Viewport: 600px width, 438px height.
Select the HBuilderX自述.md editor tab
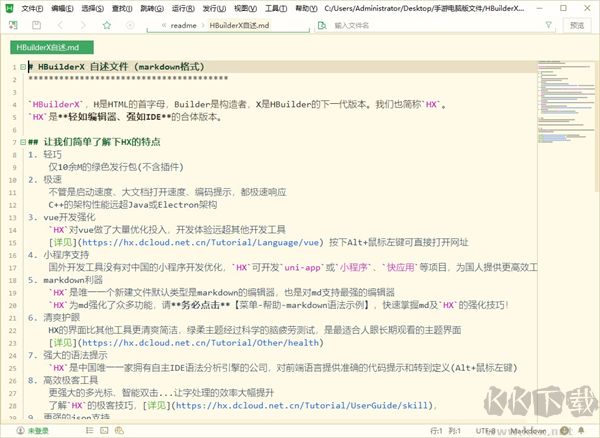pos(52,47)
